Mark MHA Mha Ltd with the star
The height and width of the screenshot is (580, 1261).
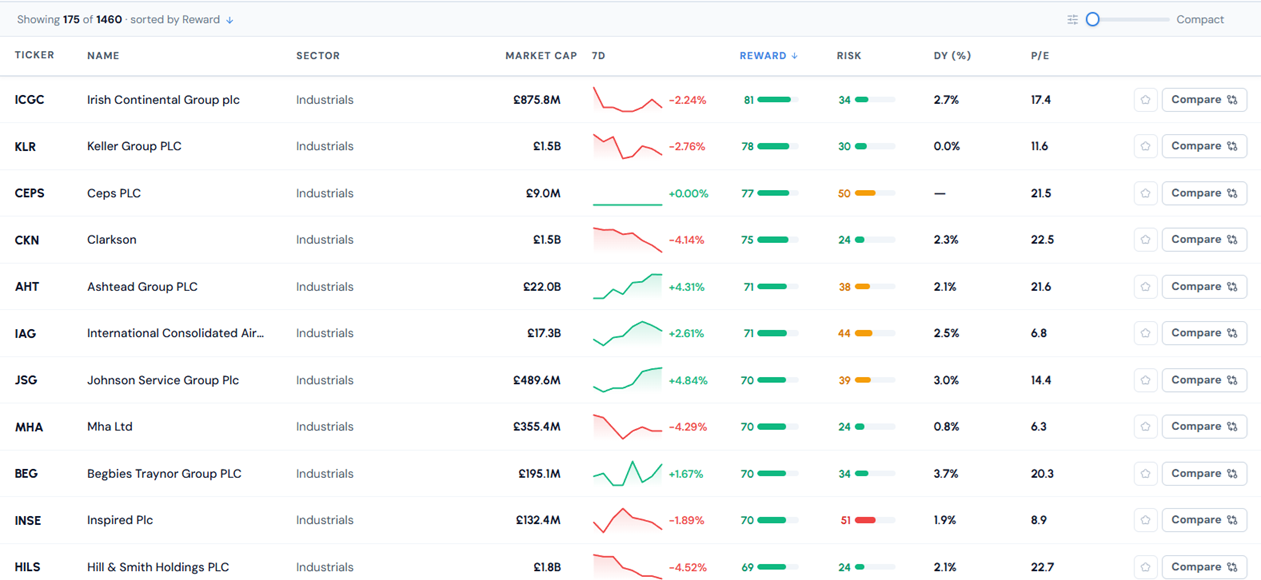pos(1145,427)
